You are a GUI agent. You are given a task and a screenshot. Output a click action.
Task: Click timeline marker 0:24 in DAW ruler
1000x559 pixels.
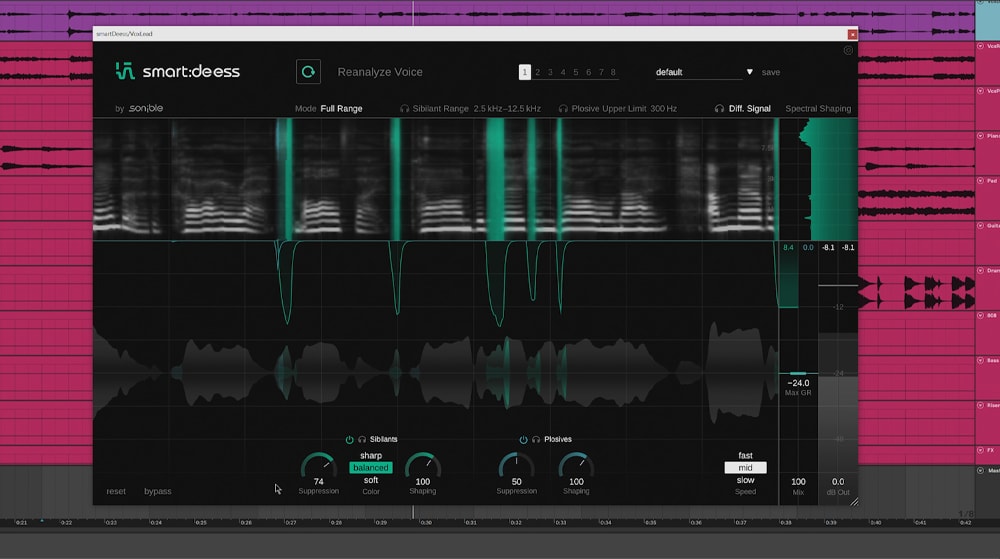click(x=156, y=523)
